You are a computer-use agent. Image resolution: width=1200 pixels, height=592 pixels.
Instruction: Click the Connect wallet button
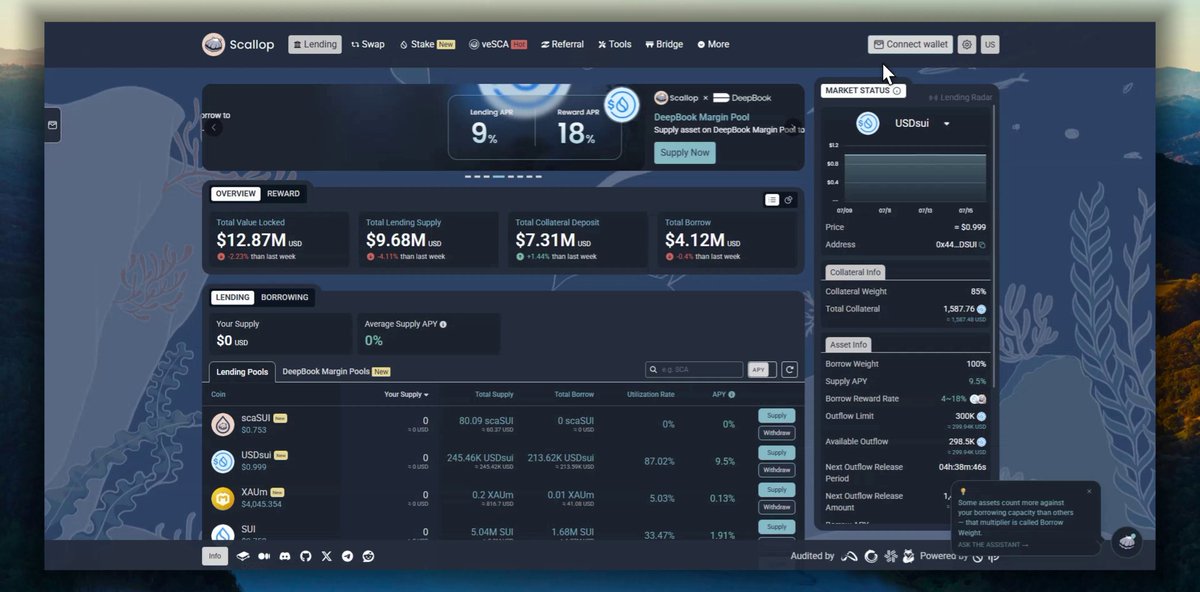click(x=910, y=44)
